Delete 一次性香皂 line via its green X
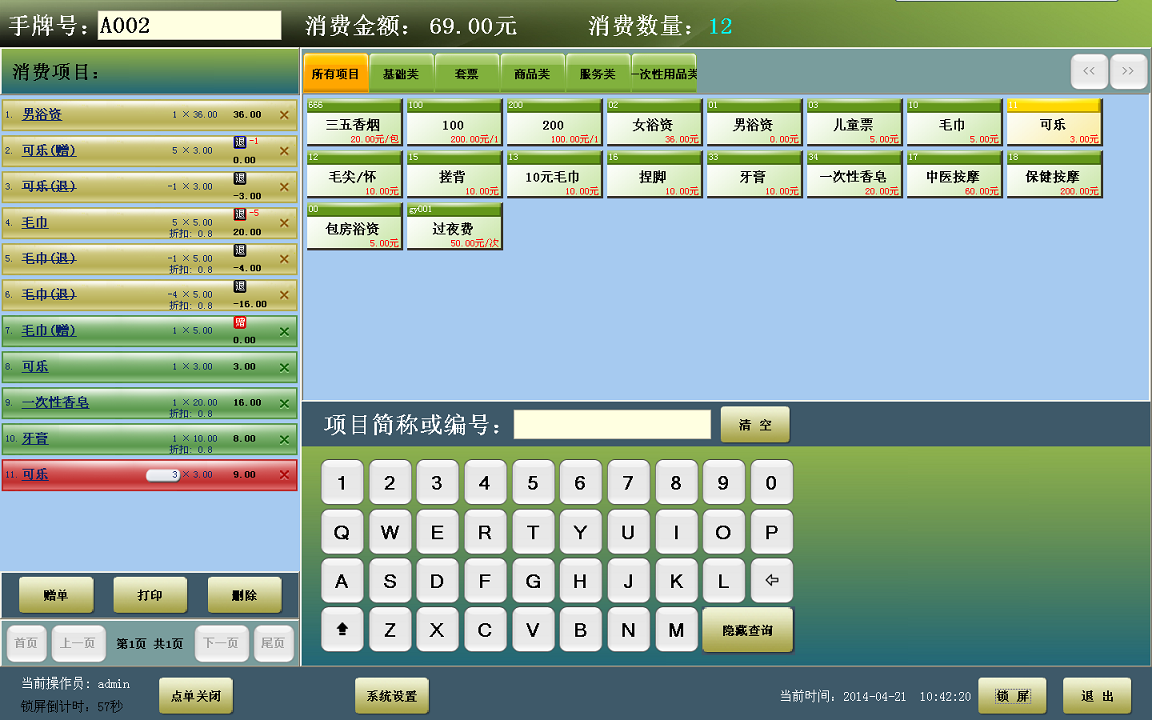Screen dimensions: 1152x720 [284, 403]
